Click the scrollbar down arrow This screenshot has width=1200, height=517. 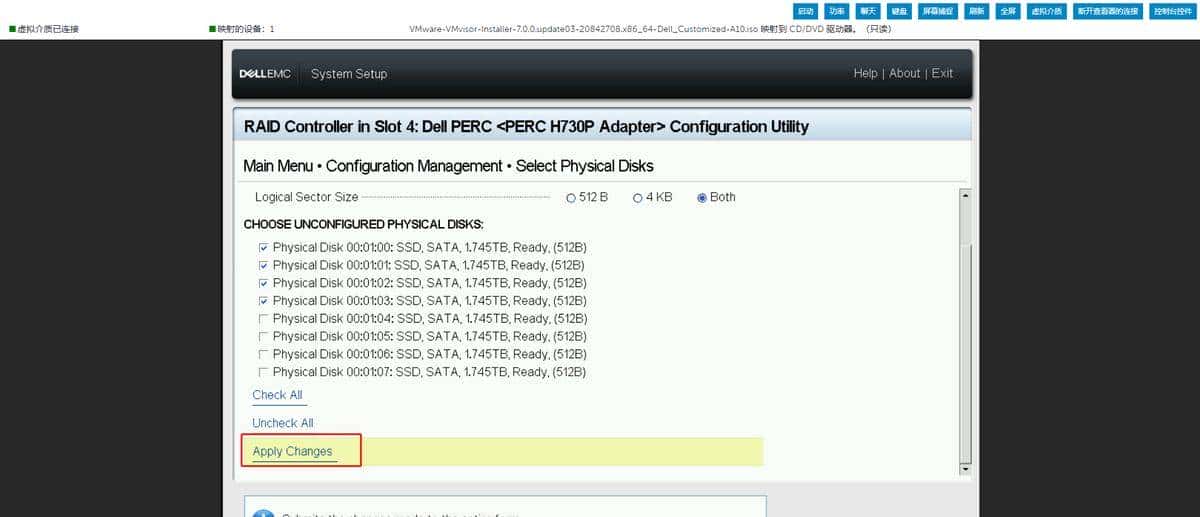point(965,468)
